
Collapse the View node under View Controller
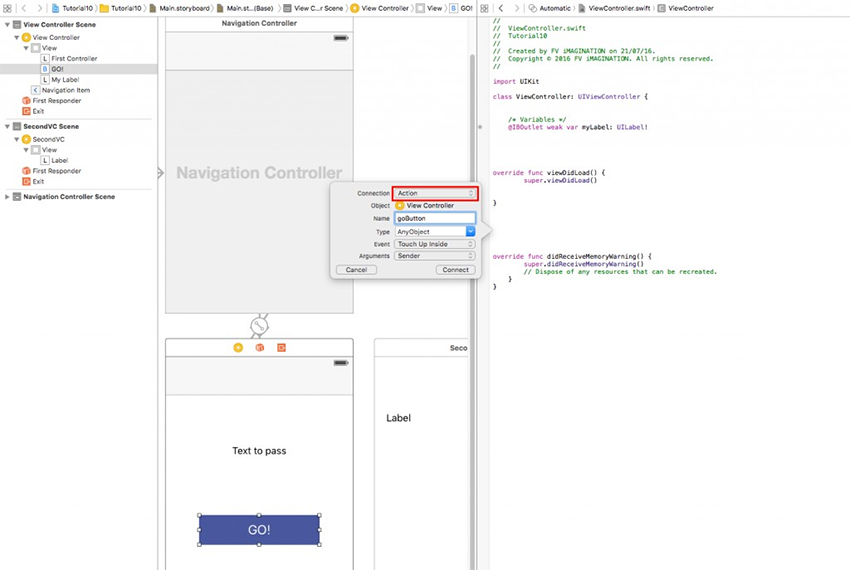click(x=26, y=48)
